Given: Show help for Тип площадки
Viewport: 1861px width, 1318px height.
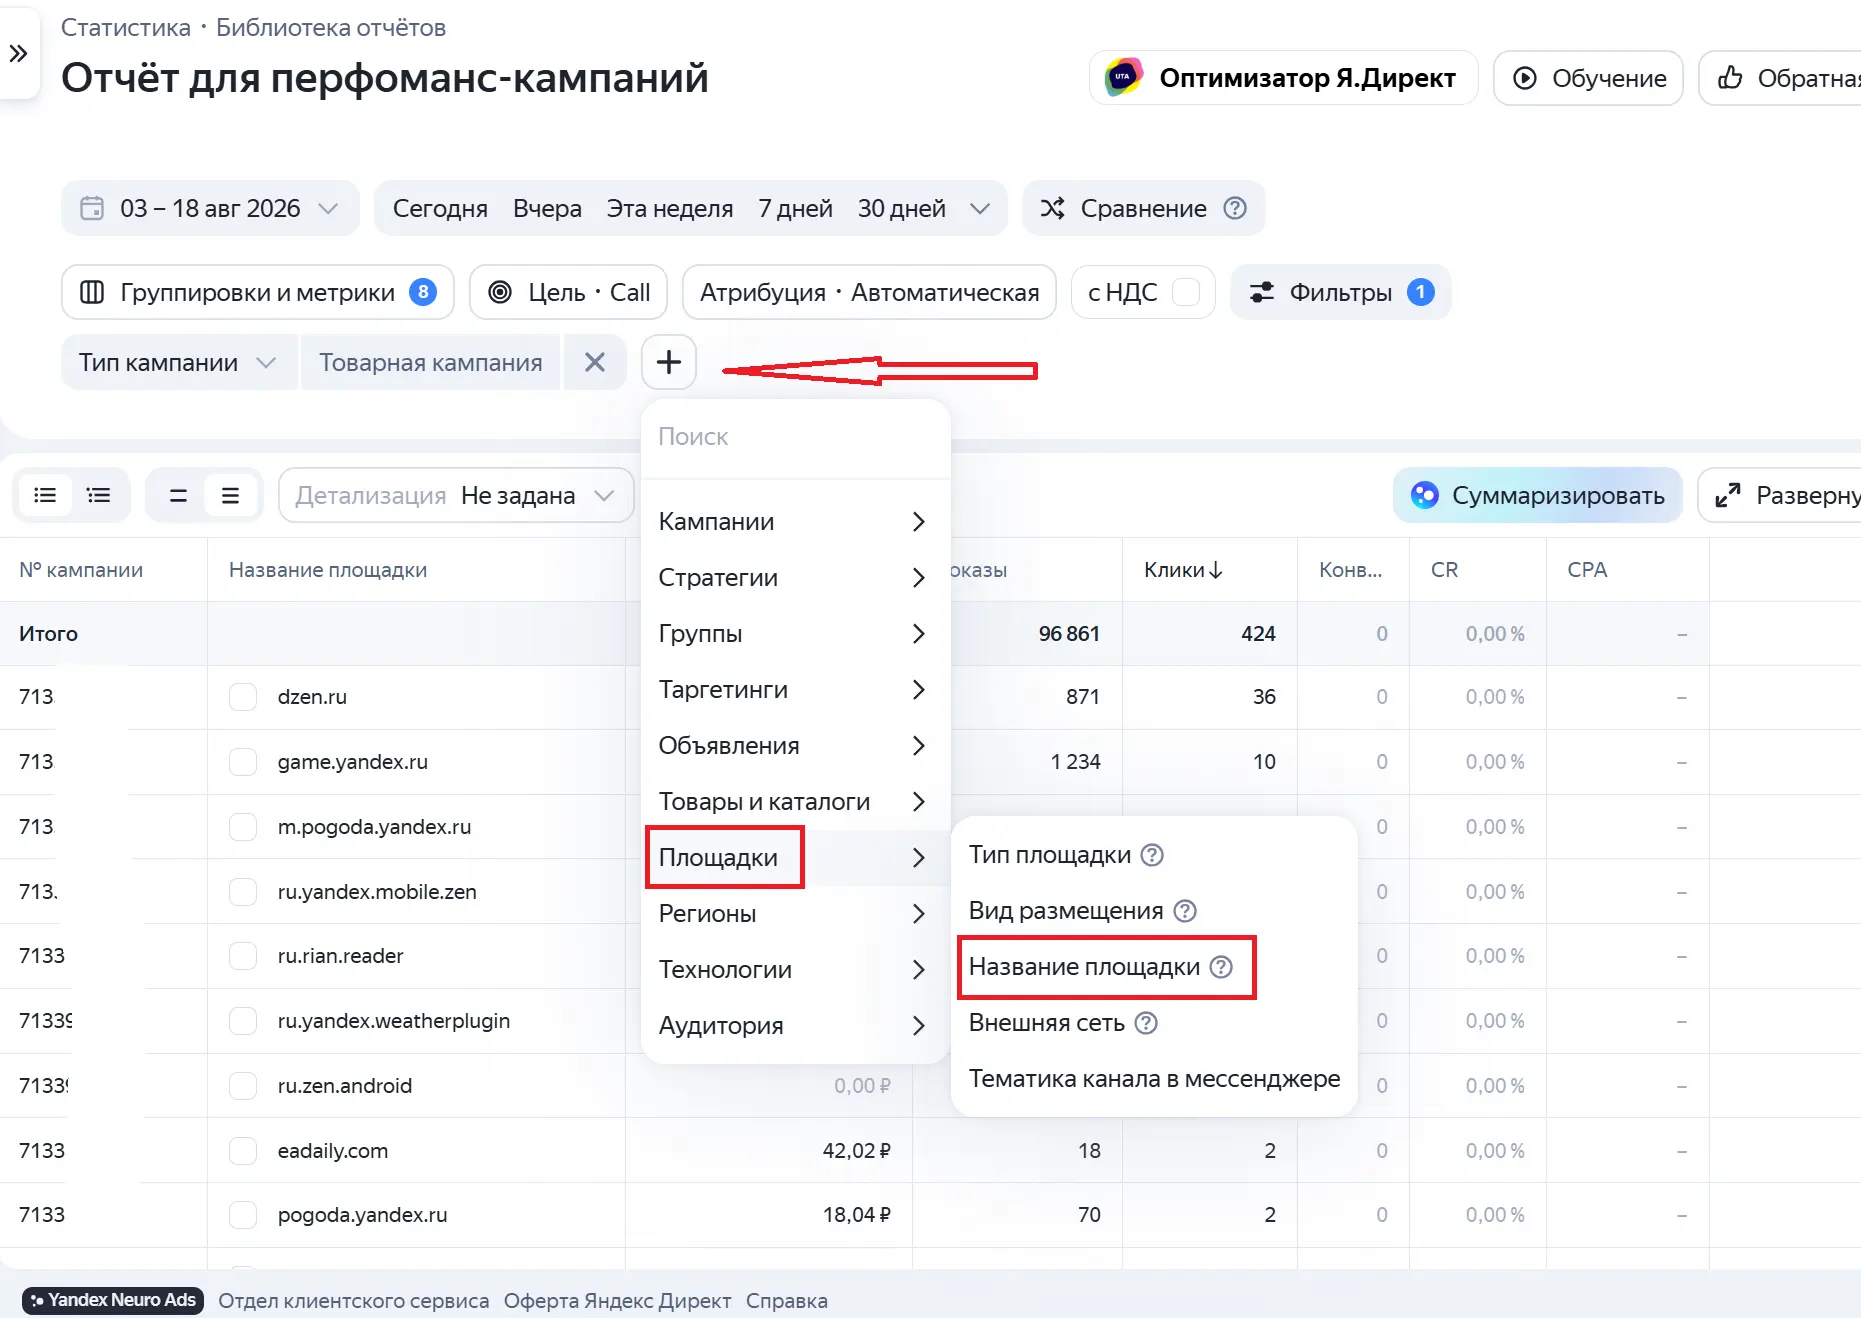Looking at the screenshot, I should point(1152,855).
